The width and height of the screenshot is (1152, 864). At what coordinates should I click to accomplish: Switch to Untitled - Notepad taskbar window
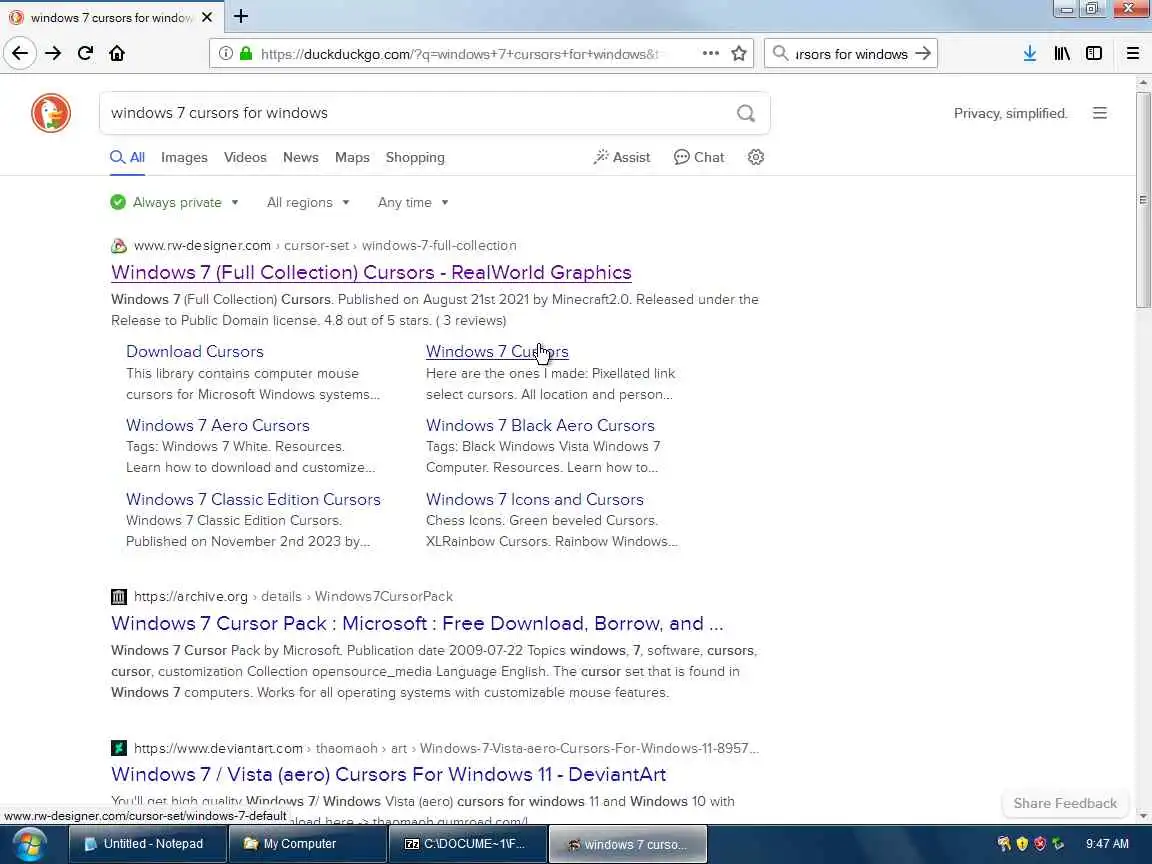pyautogui.click(x=146, y=843)
